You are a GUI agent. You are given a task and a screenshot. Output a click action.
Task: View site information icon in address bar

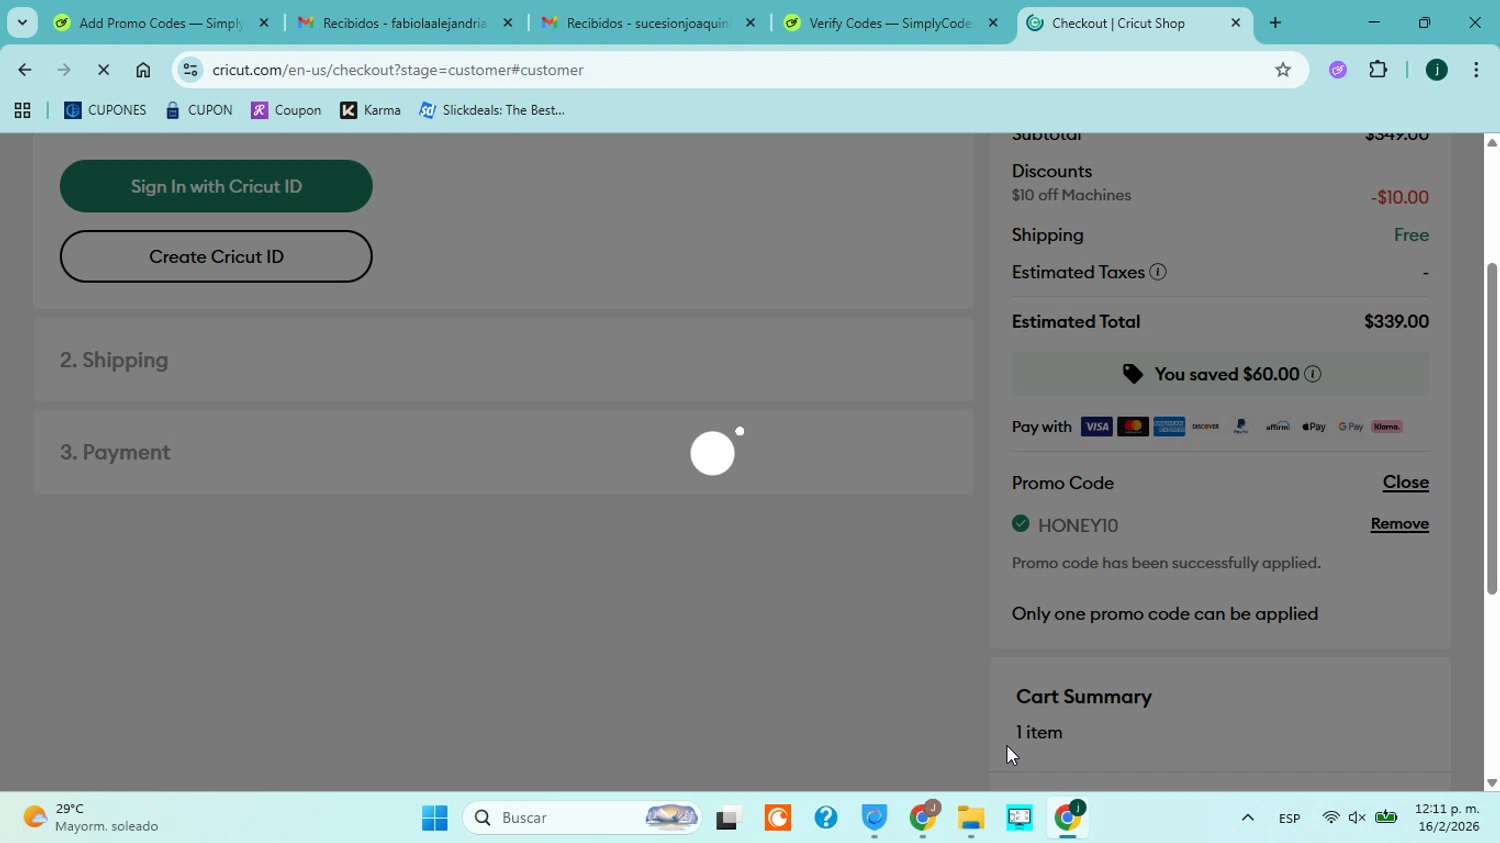191,70
